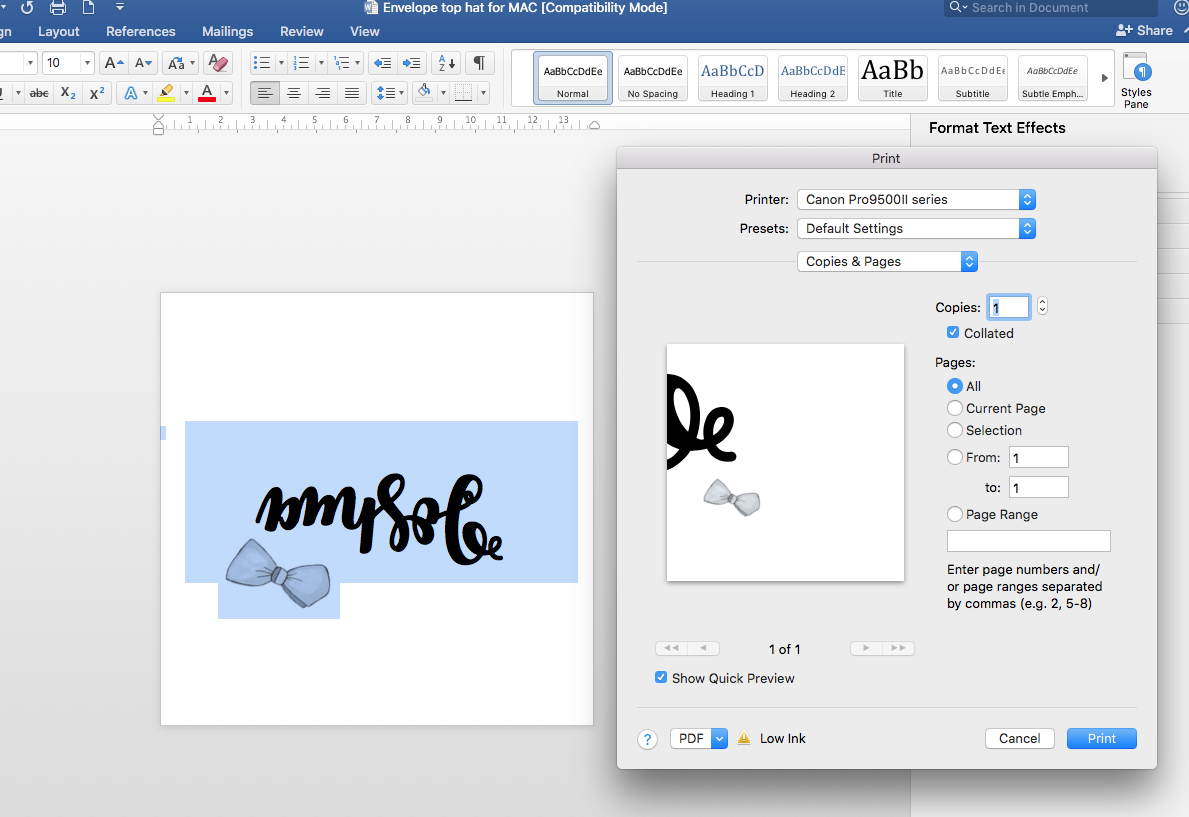The width and height of the screenshot is (1189, 817).
Task: Show paragraph marks with the pilcrow icon
Action: coord(479,63)
